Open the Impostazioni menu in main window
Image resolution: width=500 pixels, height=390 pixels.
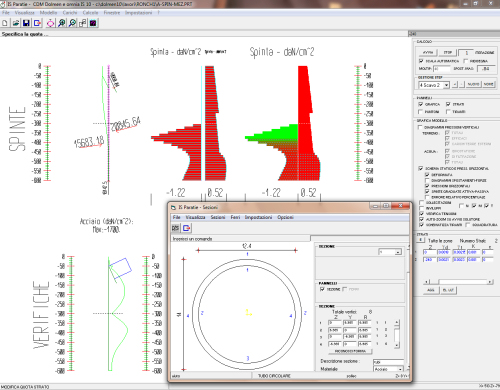(x=139, y=13)
